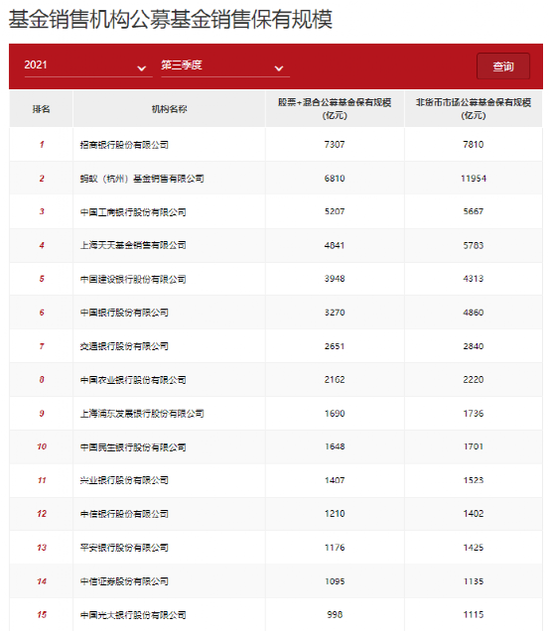Click the value 2162 for 农业银行
Image resolution: width=550 pixels, height=631 pixels.
(334, 379)
